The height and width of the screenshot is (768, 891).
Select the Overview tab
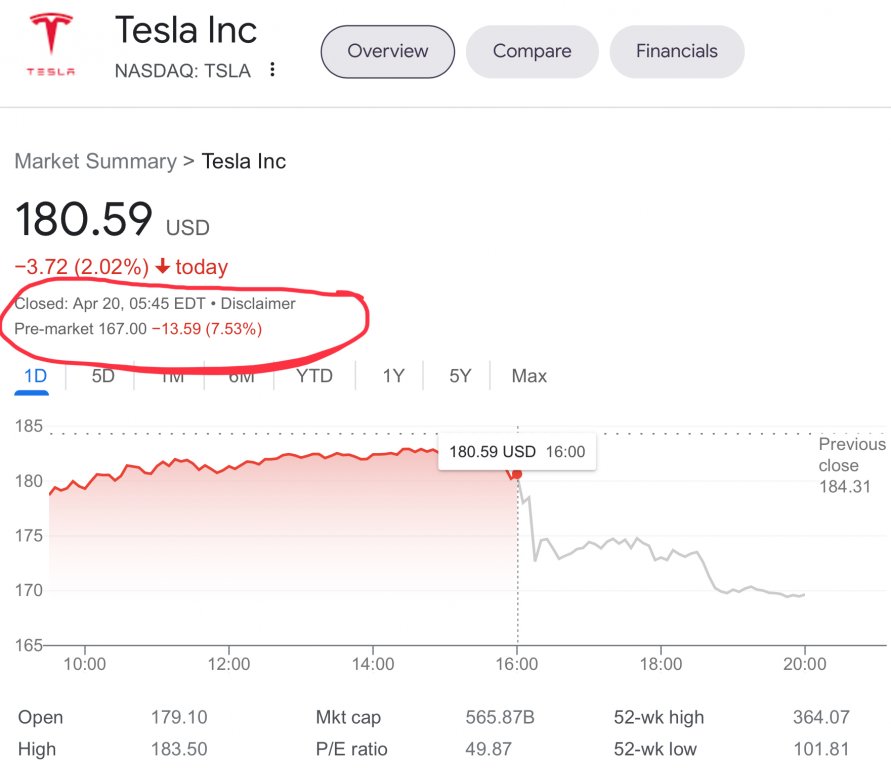[387, 51]
